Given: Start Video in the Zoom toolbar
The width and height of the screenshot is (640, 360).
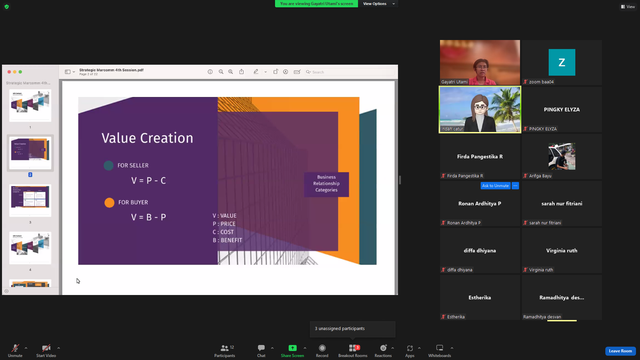Looking at the screenshot, I should point(46,350).
